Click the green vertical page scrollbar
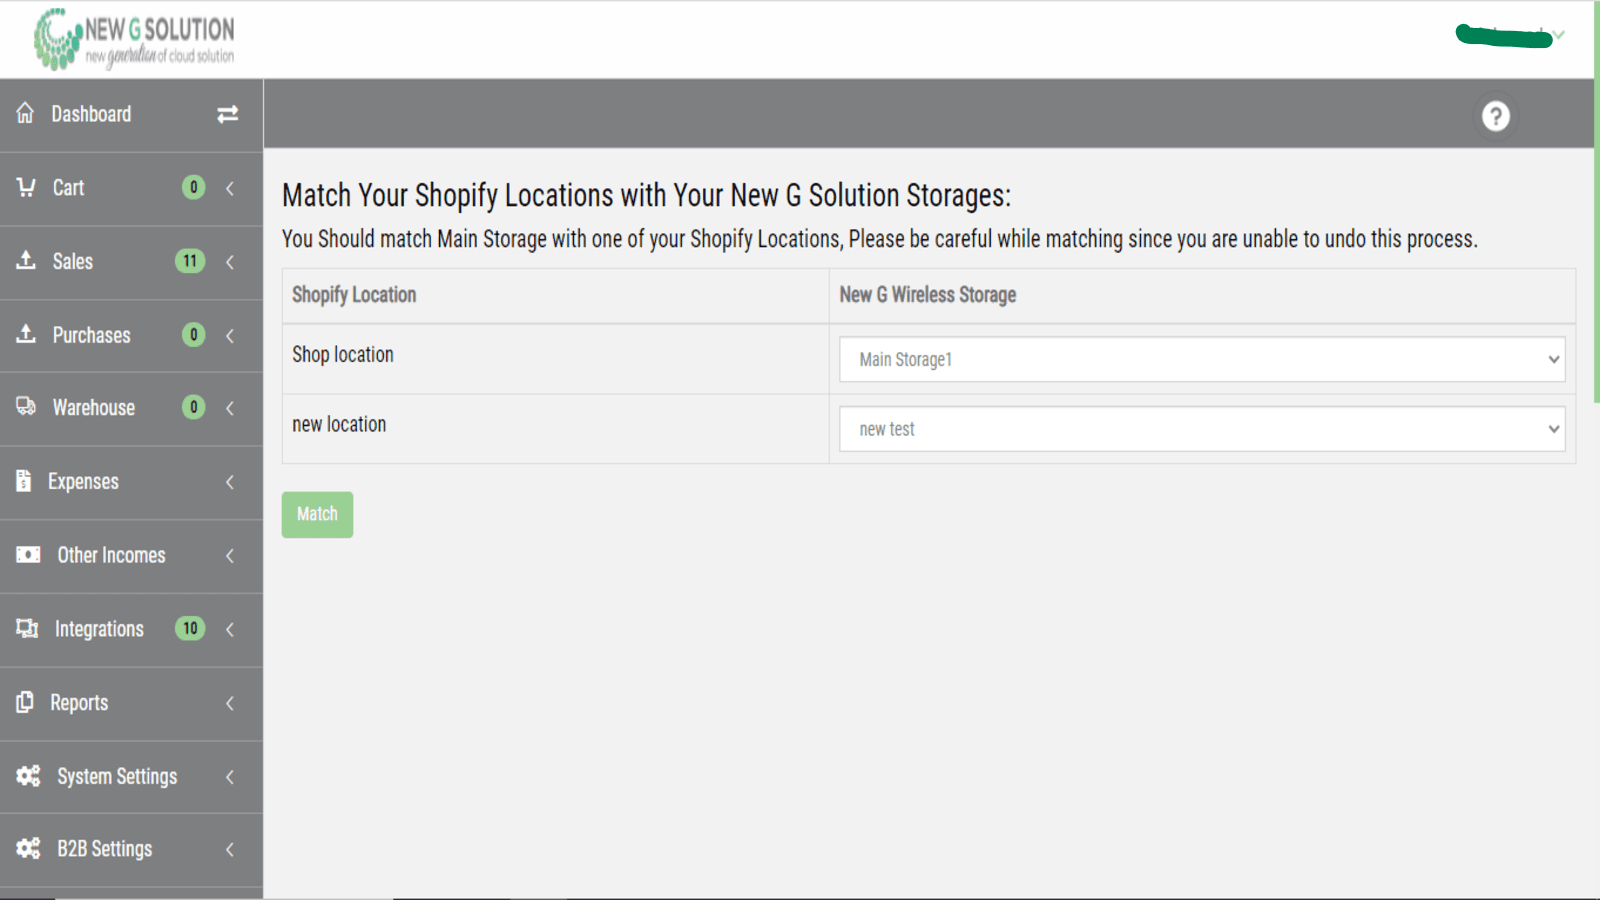The image size is (1600, 900). click(1596, 200)
